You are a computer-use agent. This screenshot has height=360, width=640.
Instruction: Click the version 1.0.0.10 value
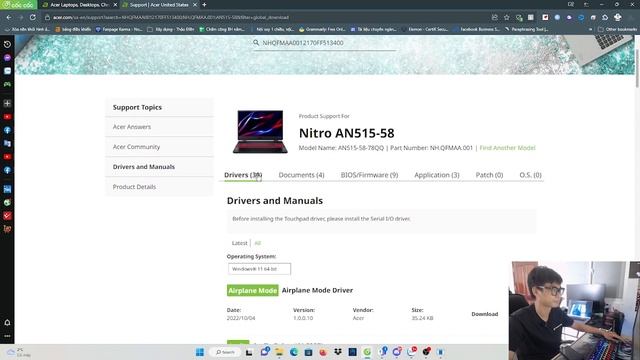[303, 318]
